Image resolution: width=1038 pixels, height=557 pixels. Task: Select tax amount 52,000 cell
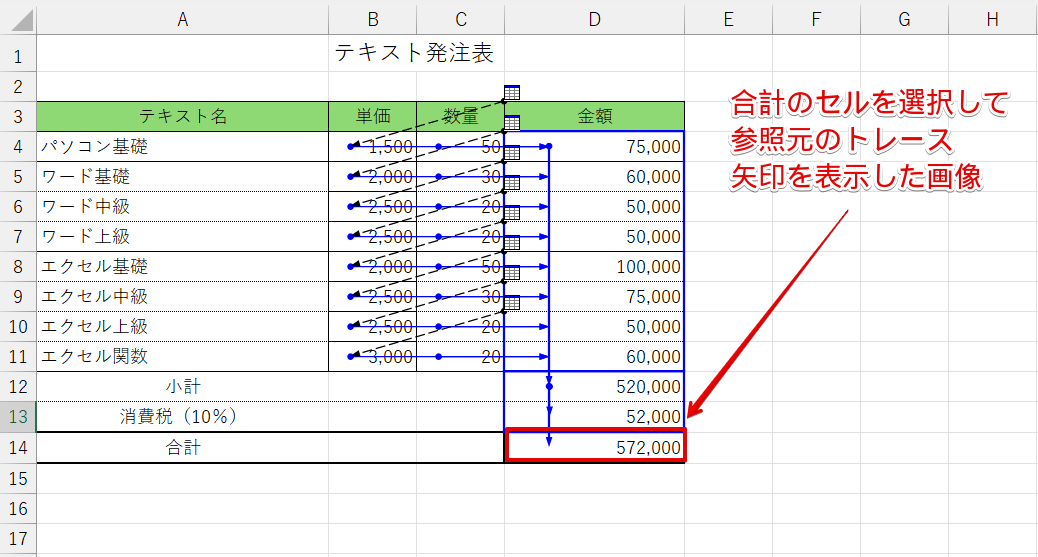(594, 417)
